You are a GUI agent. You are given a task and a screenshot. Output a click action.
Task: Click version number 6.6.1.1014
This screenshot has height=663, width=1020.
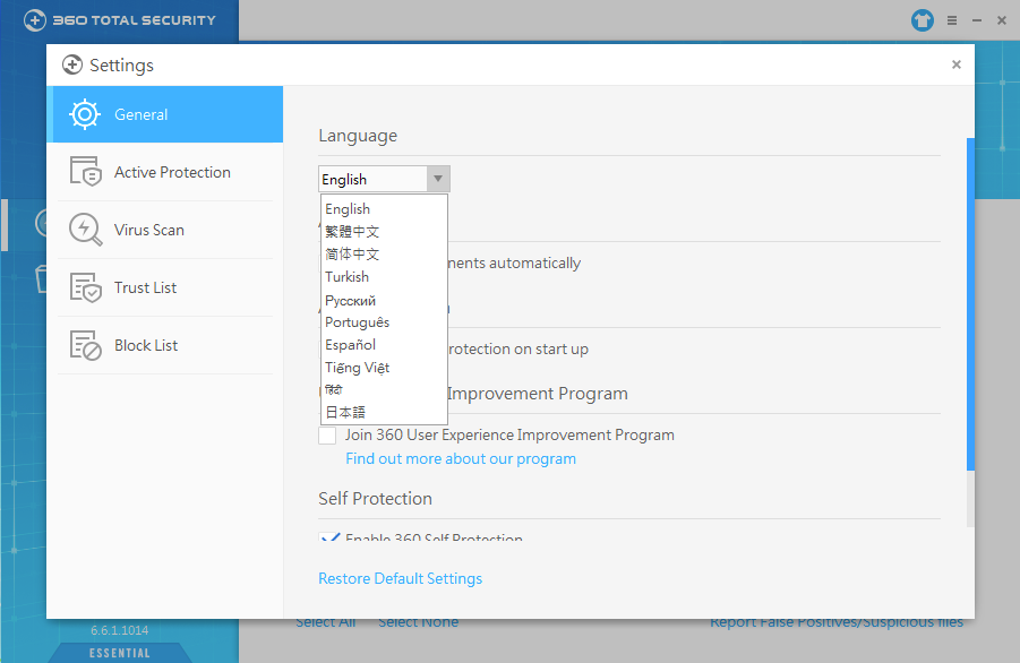(x=120, y=630)
